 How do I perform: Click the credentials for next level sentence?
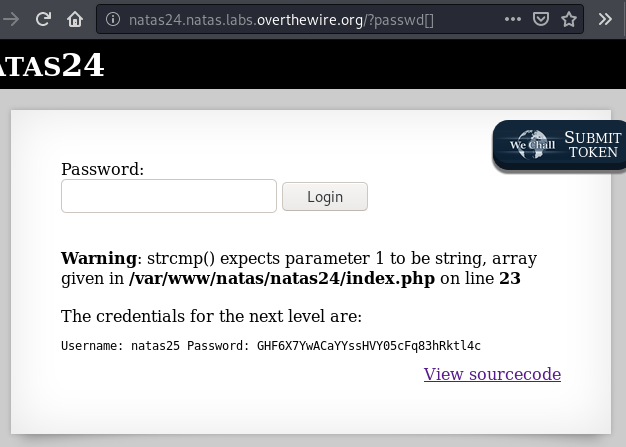tap(211, 316)
